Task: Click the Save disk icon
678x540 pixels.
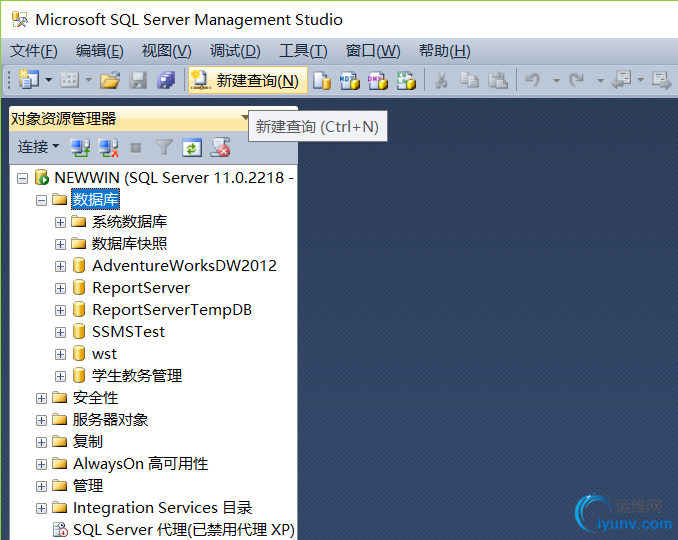Action: click(138, 80)
